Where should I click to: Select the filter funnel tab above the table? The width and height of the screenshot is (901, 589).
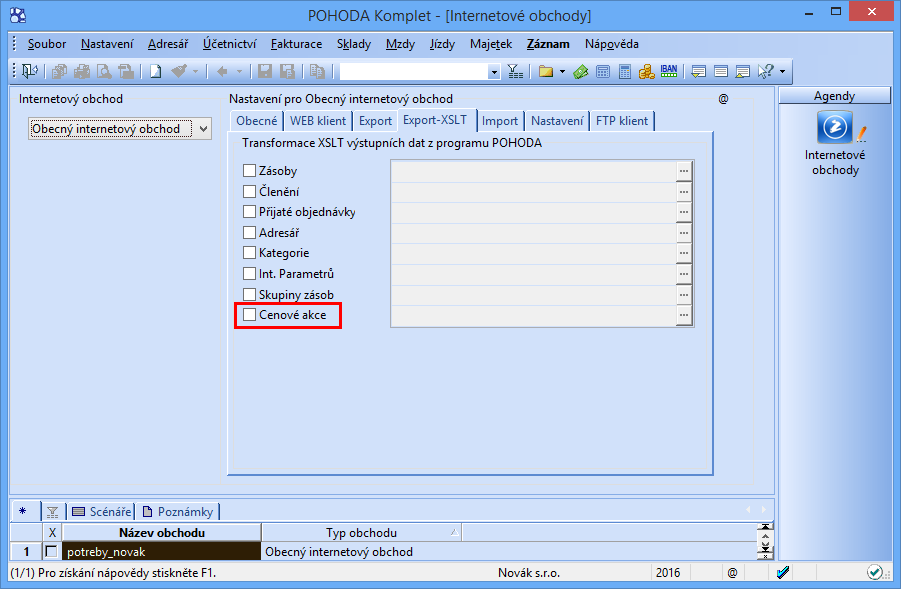[52, 511]
